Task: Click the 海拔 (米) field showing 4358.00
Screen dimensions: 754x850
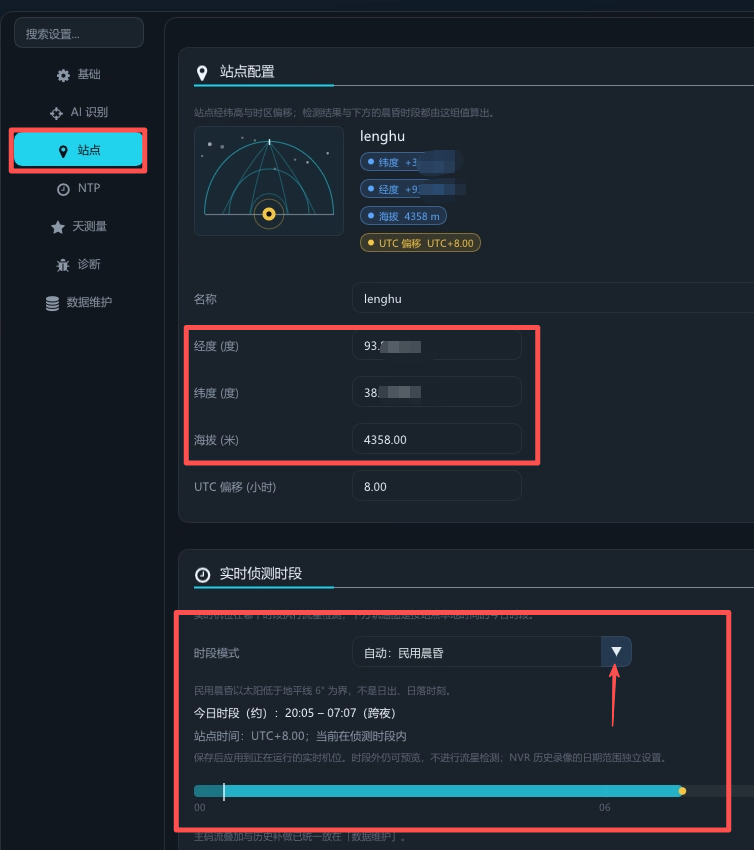Action: click(x=437, y=439)
